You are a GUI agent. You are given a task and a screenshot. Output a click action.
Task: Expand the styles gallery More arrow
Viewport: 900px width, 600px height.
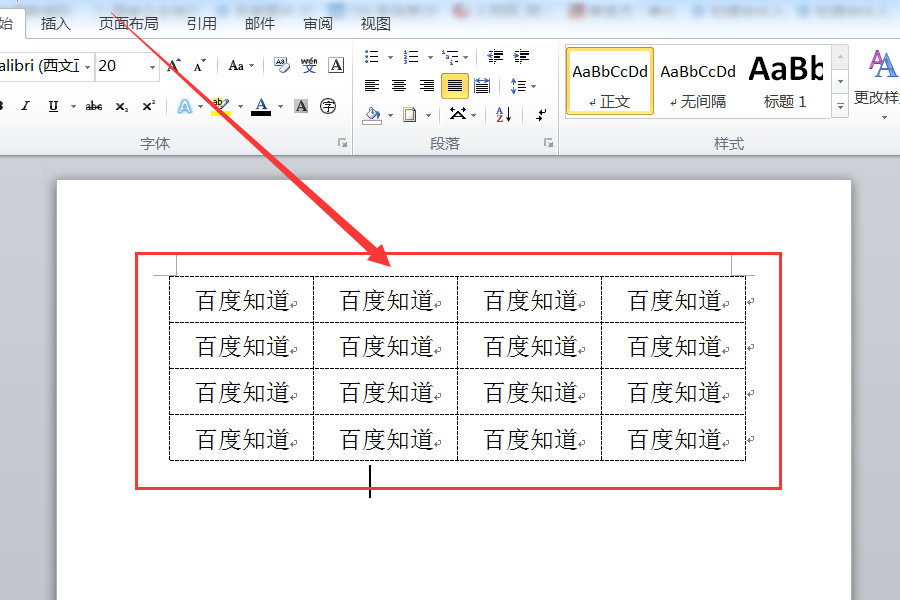point(840,106)
